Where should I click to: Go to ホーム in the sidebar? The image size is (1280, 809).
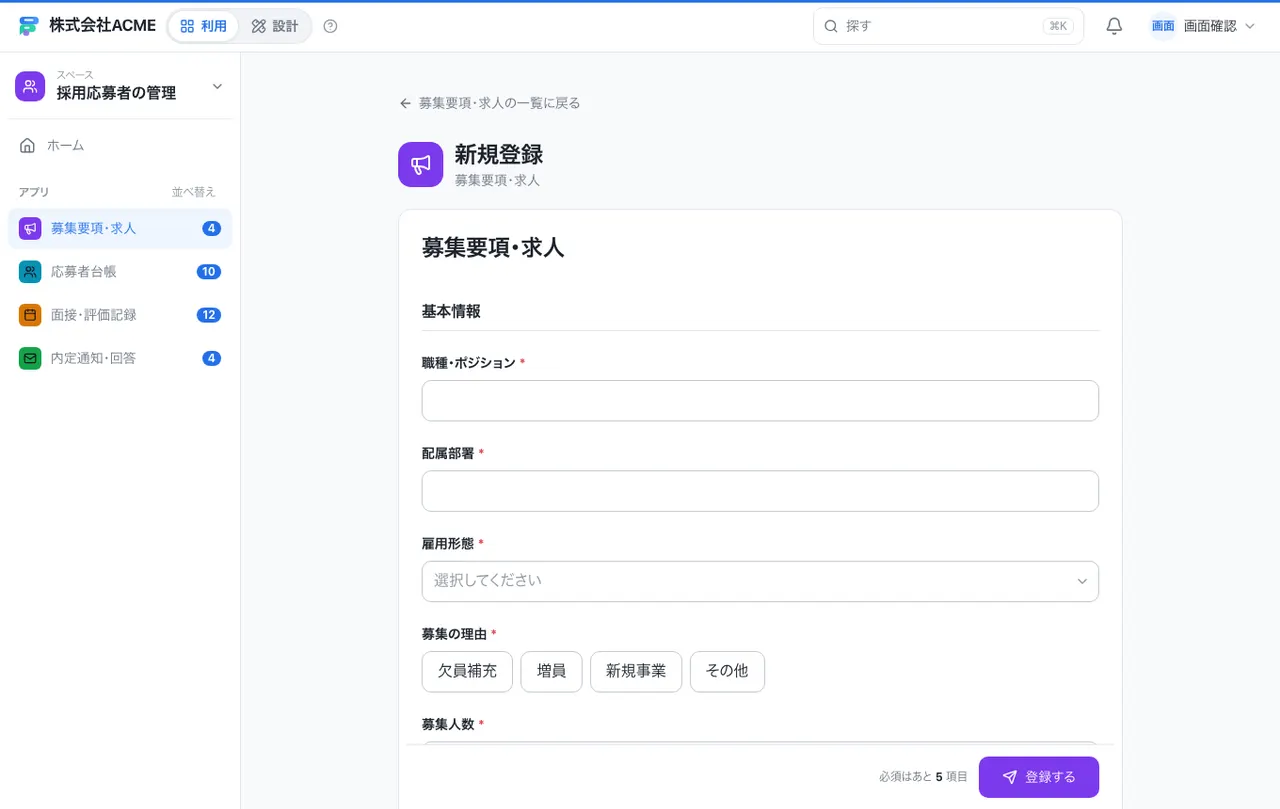coord(120,145)
